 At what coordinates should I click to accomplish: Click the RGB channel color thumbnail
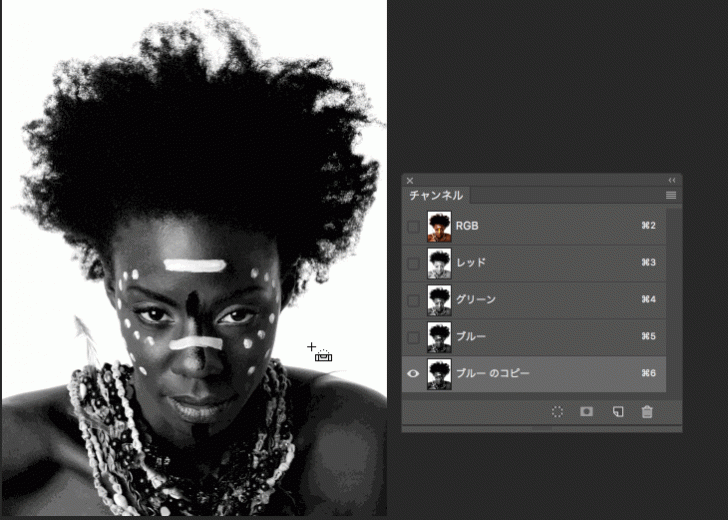click(x=439, y=227)
